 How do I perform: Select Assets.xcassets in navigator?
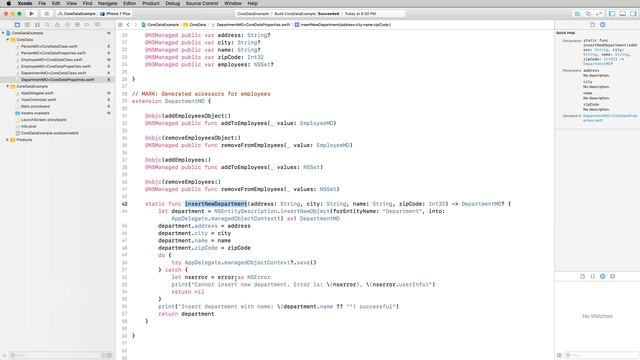pos(35,113)
